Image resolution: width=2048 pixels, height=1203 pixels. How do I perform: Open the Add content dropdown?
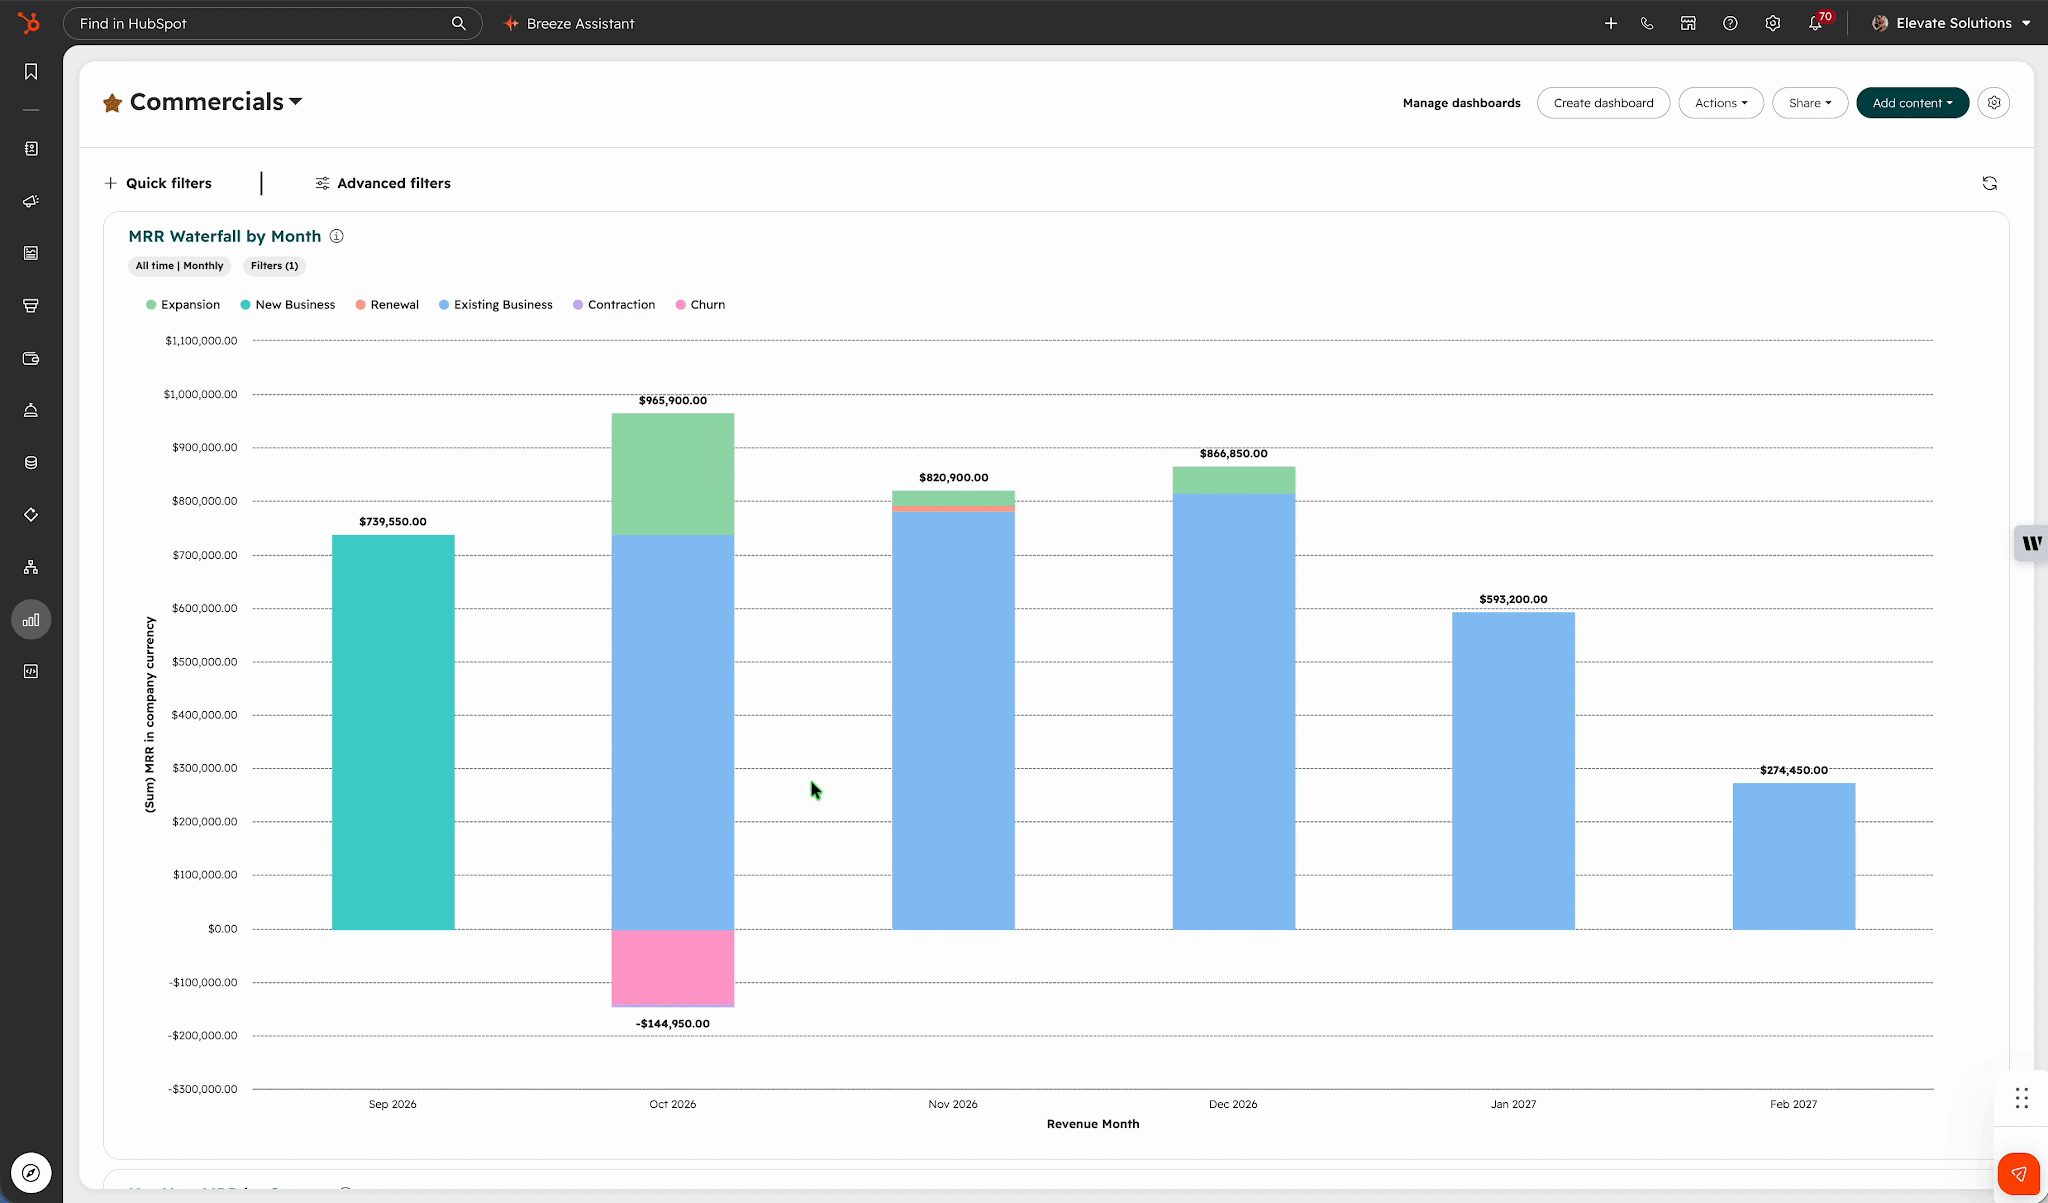click(1912, 103)
